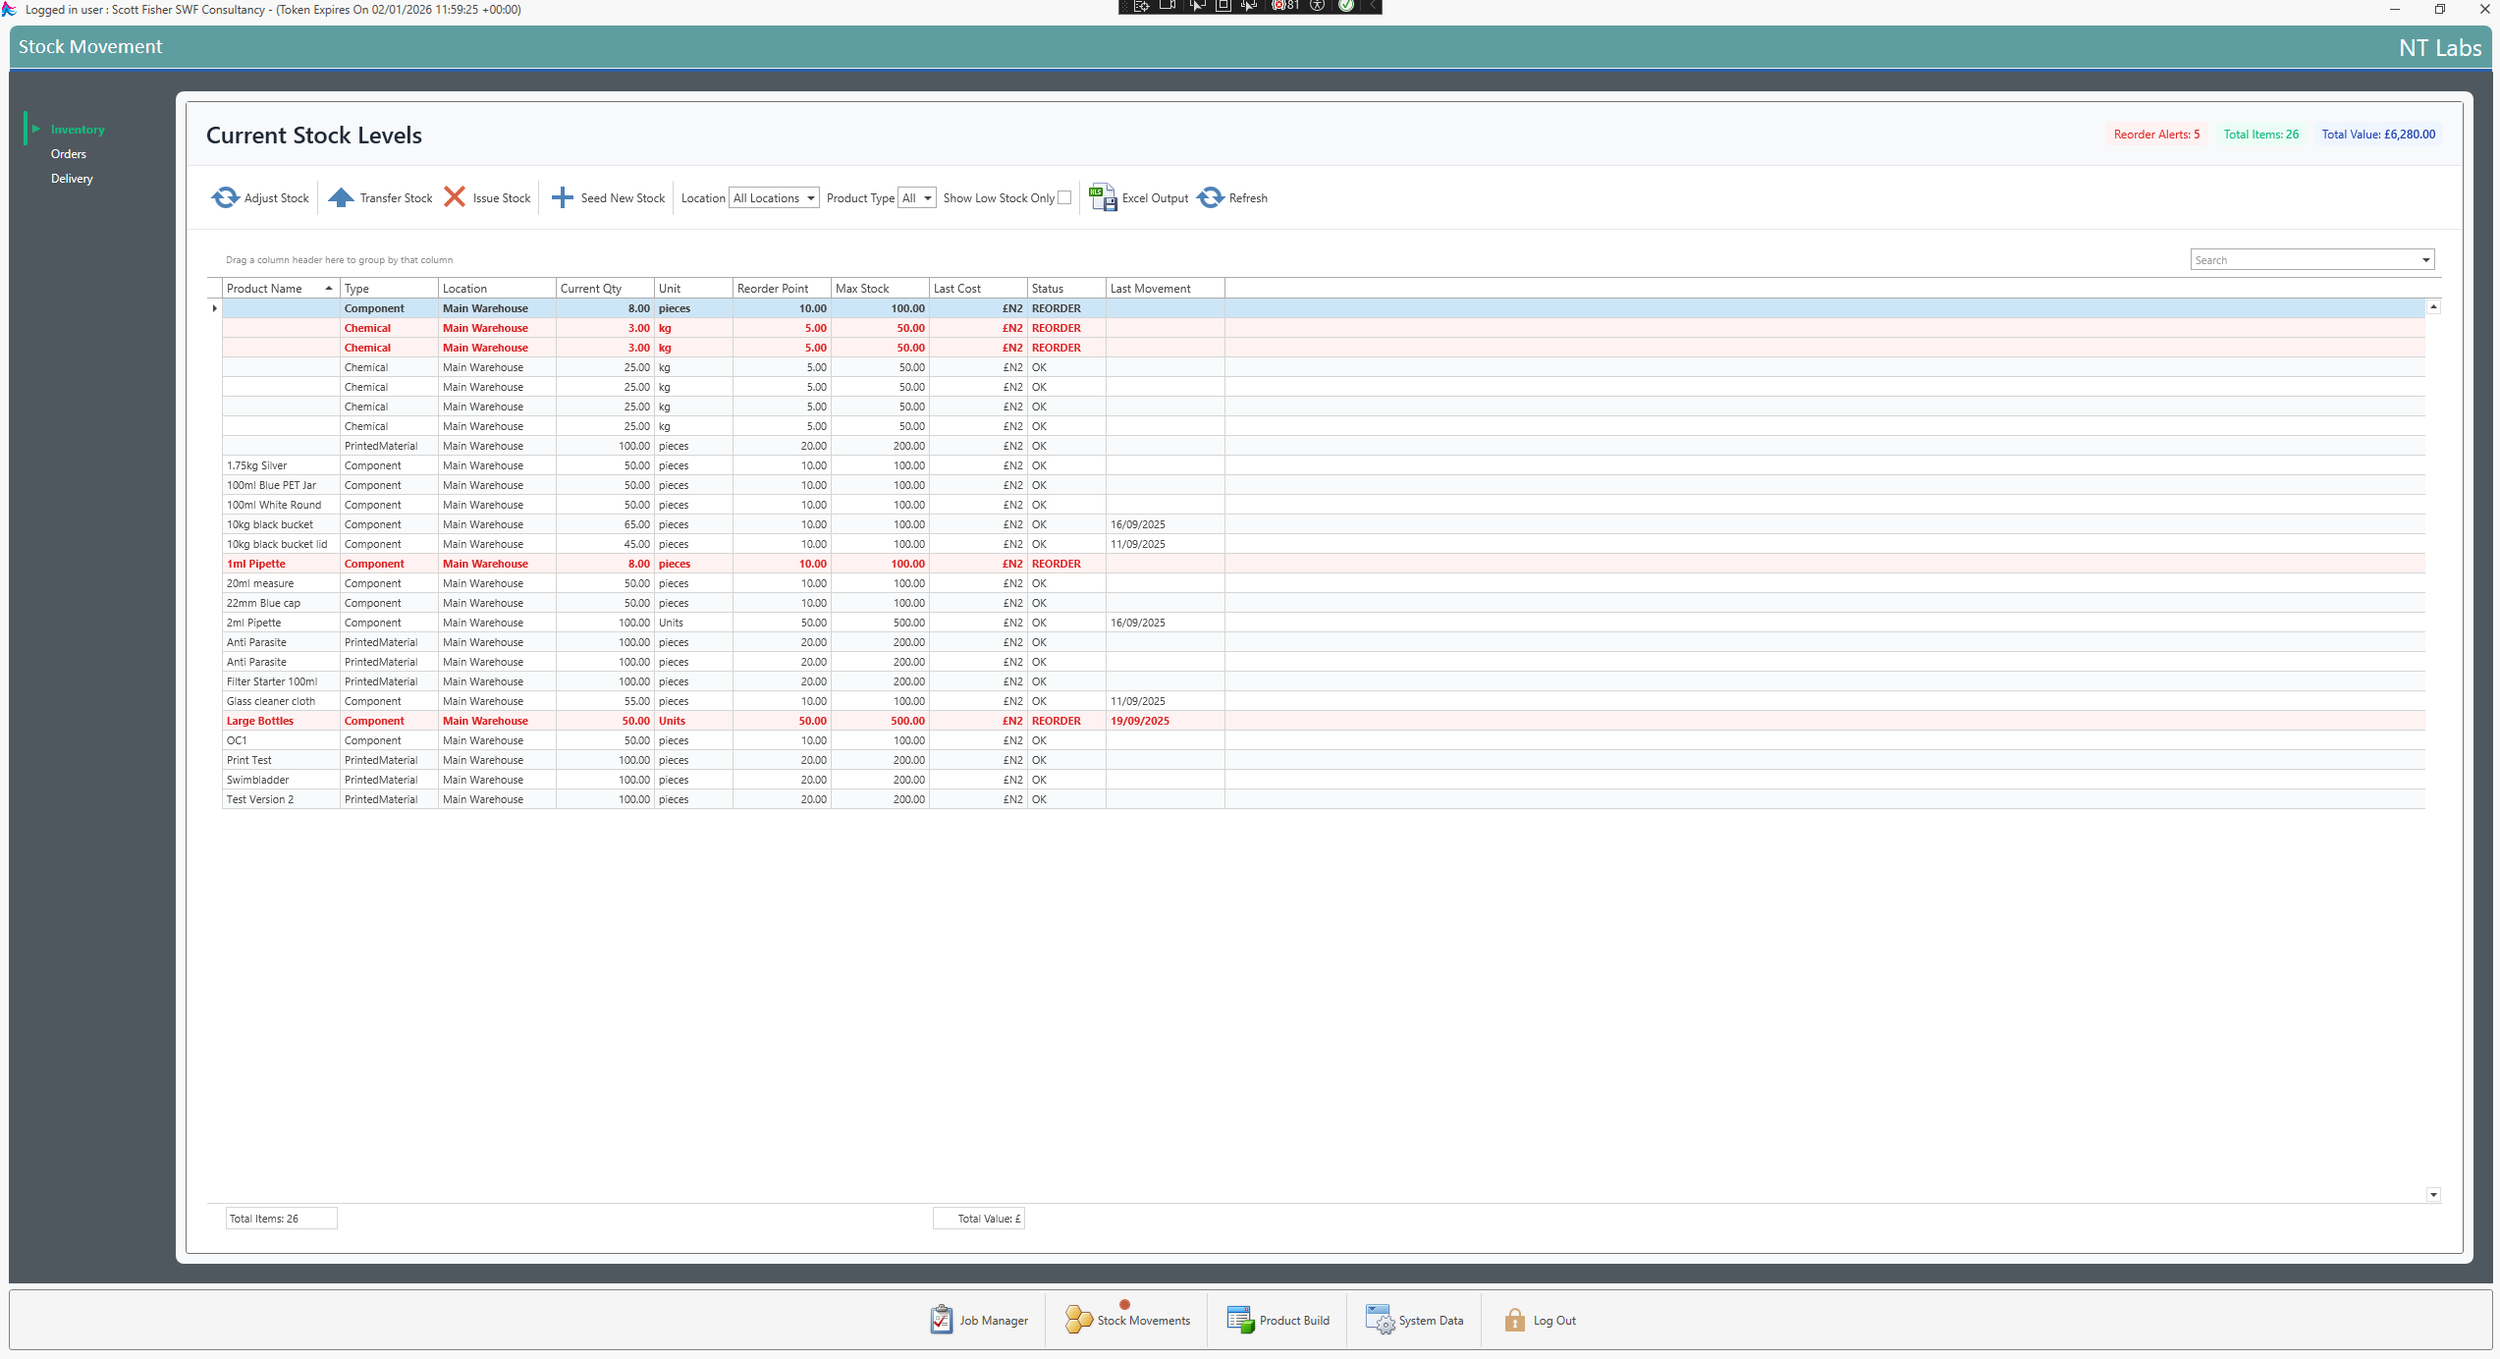2500x1359 pixels.
Task: Open Seed New Stock
Action: [562, 197]
